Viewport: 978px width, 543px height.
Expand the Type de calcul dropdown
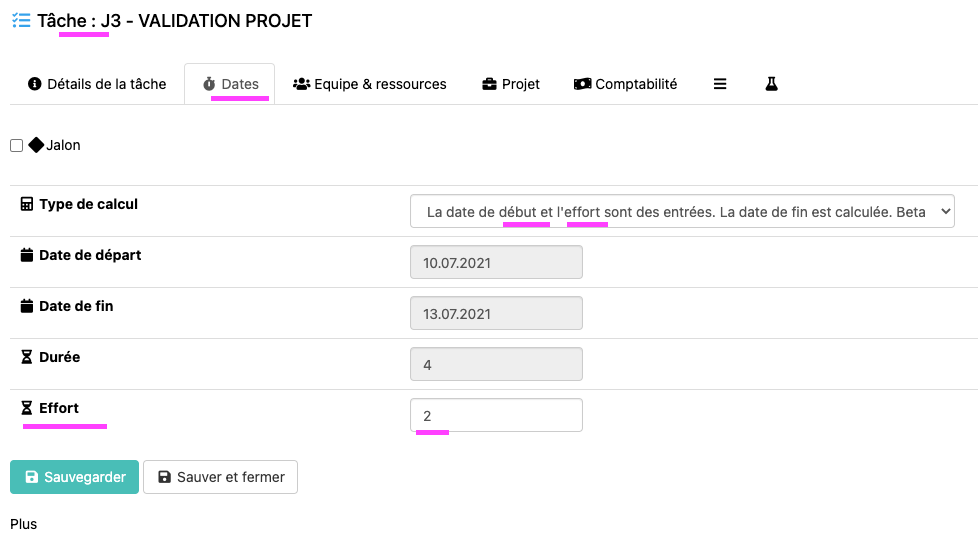[x=682, y=212]
